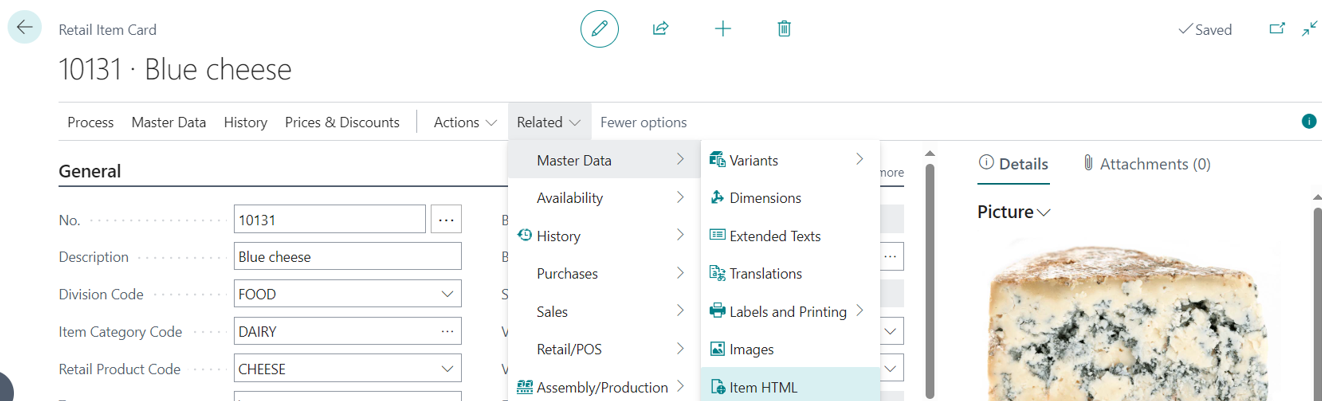1322x401 pixels.
Task: Click the back arrow button
Action: [x=24, y=28]
